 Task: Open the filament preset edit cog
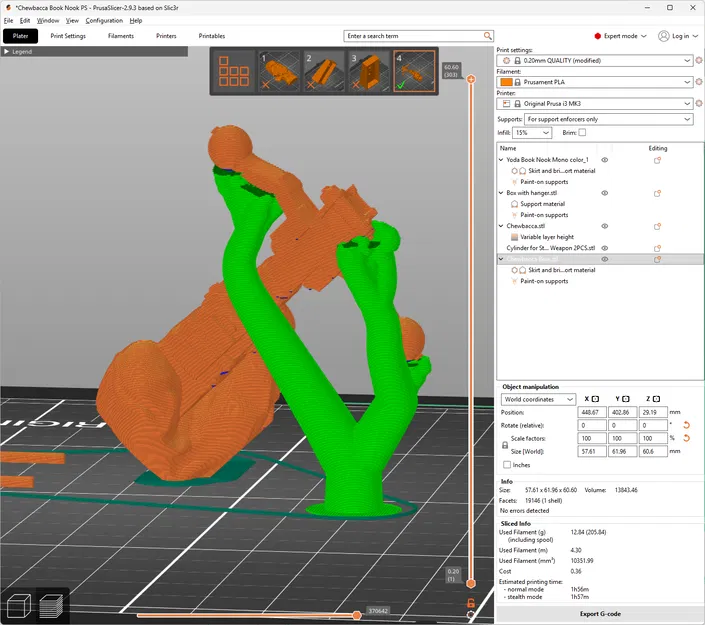(699, 82)
